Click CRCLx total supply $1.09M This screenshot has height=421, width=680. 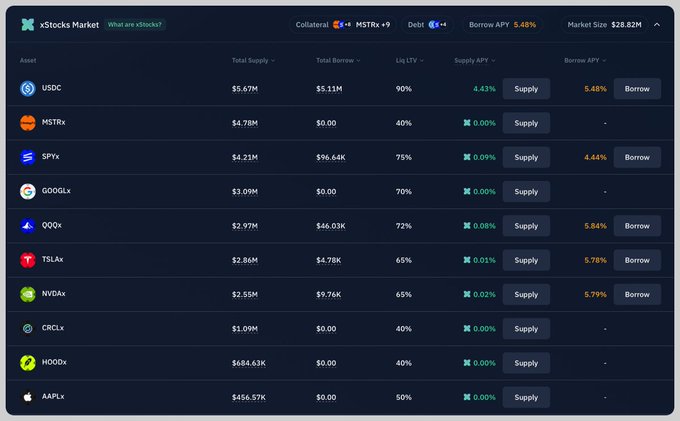tap(245, 329)
